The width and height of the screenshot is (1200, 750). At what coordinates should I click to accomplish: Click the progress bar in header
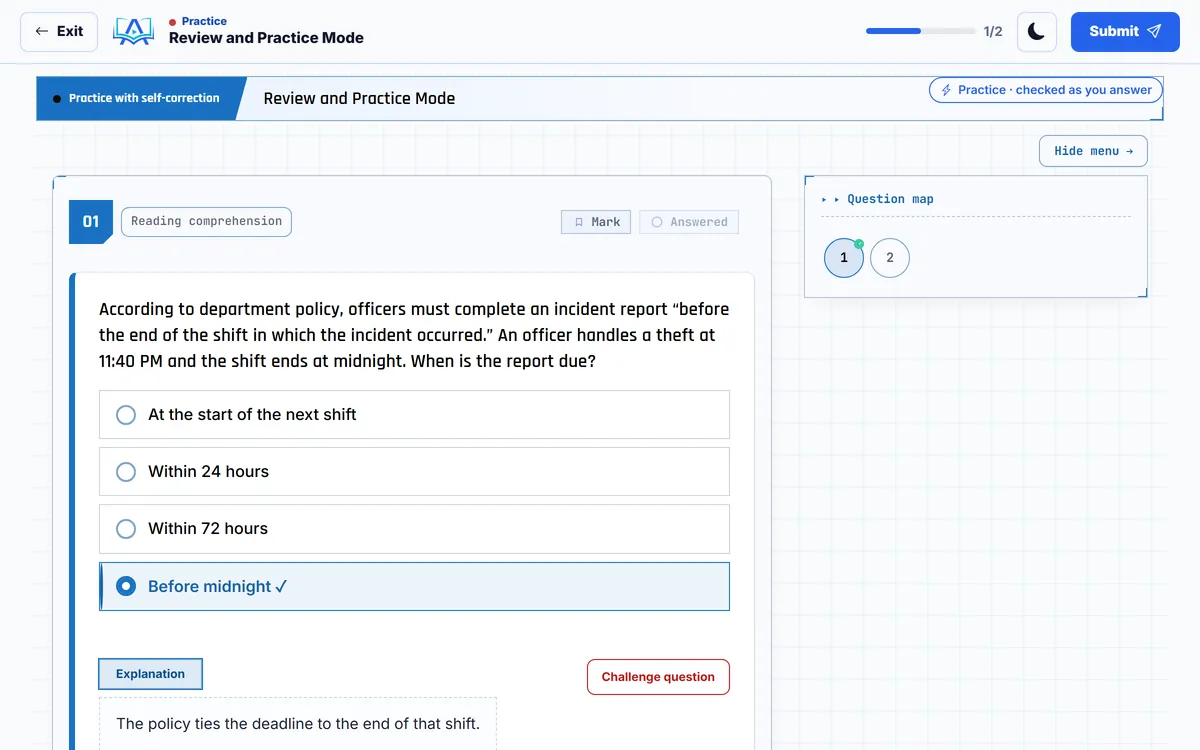[x=921, y=32]
